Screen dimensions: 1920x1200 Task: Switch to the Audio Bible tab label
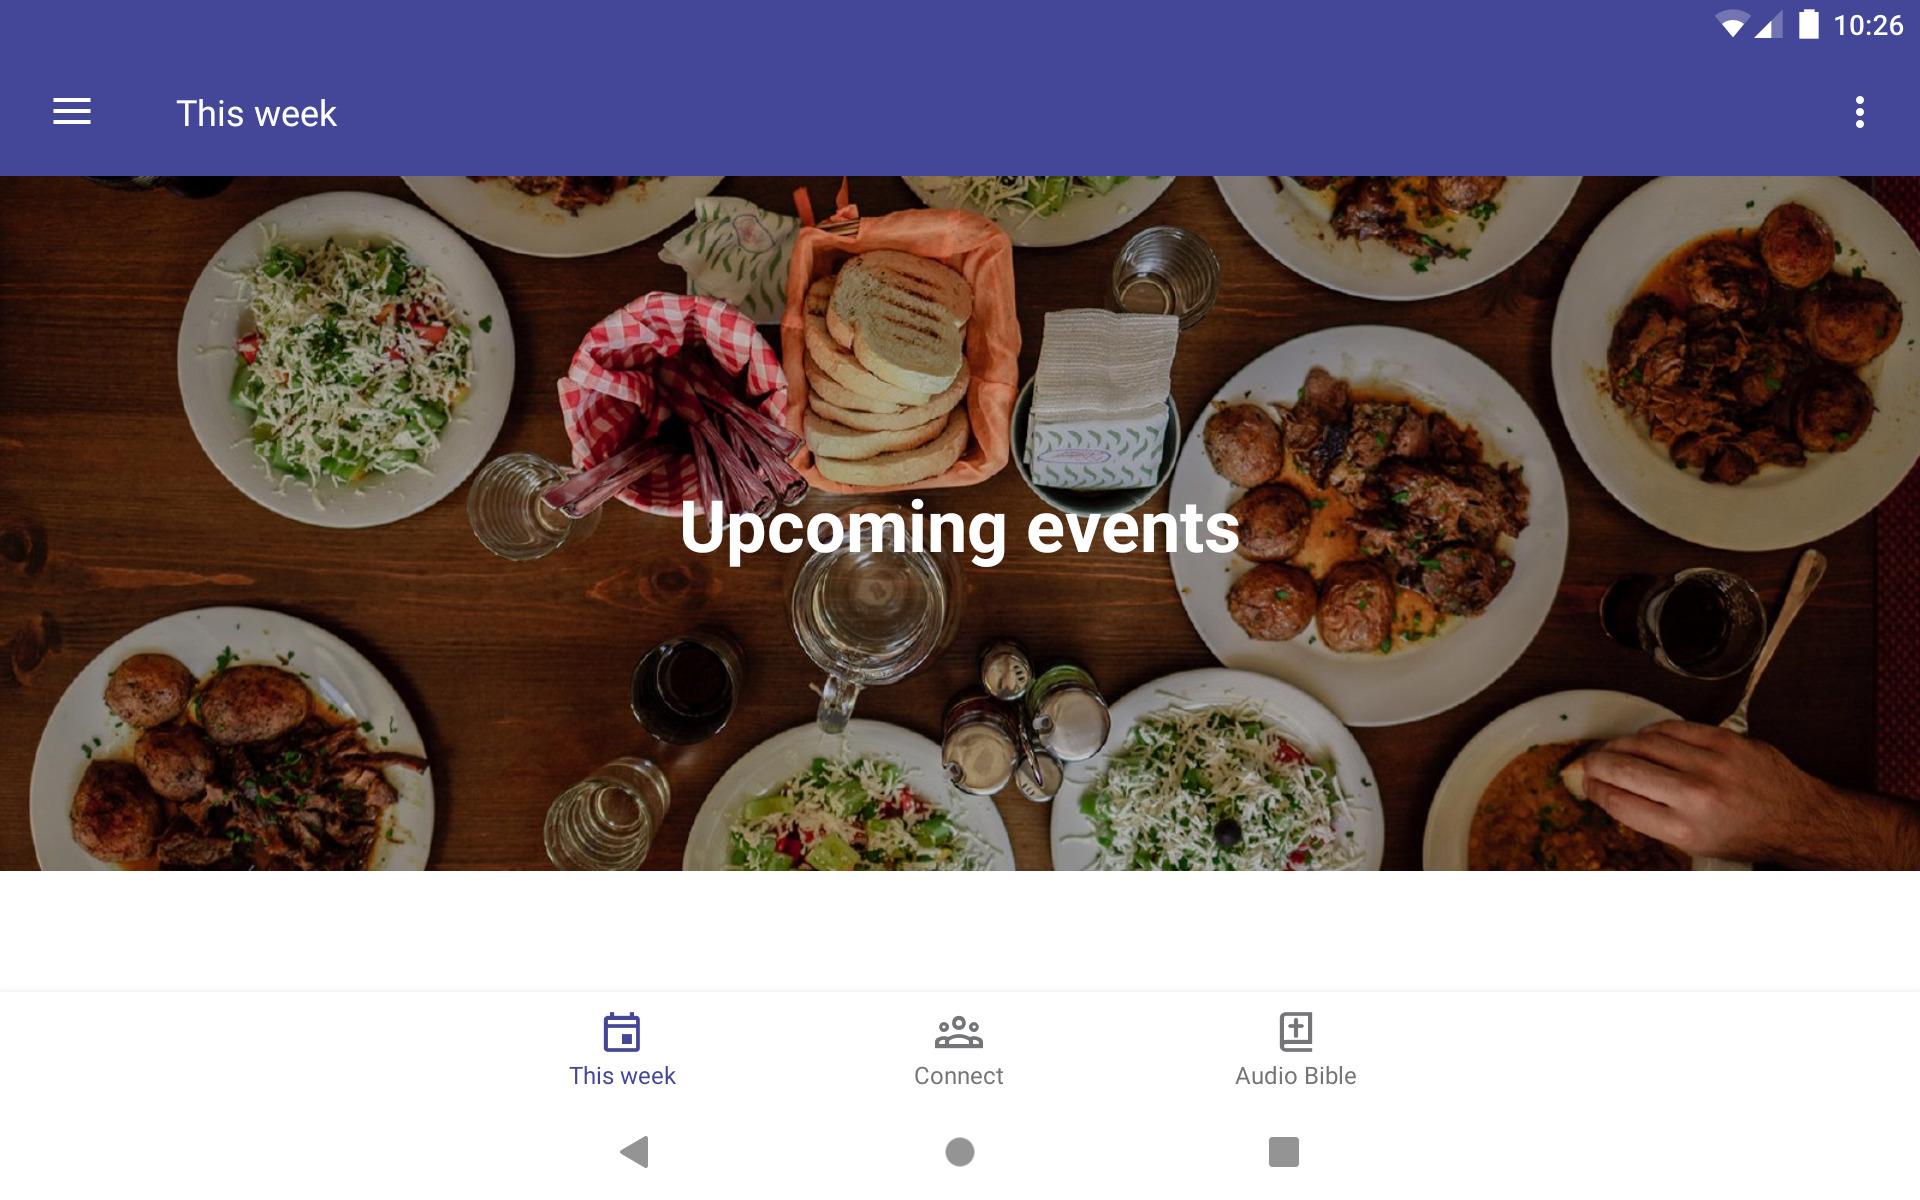tap(1295, 1076)
